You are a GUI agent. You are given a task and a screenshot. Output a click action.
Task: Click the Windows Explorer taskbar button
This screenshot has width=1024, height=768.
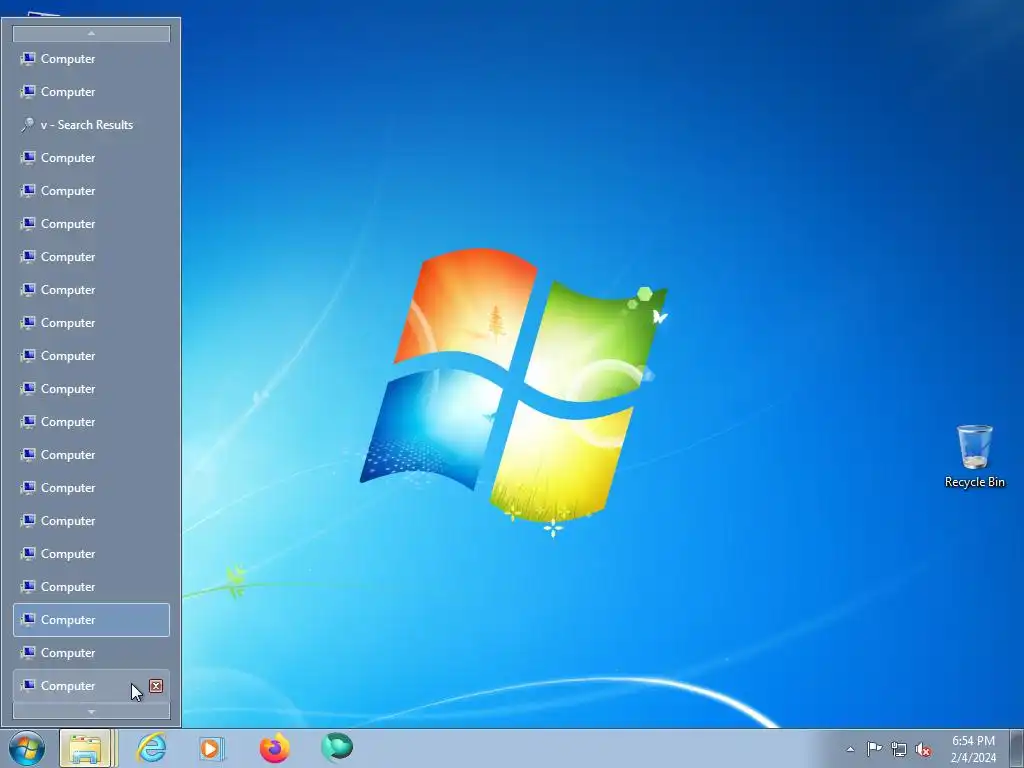pos(86,748)
